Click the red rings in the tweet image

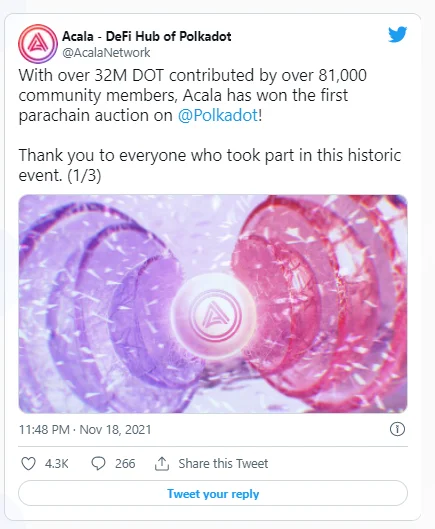321,304
